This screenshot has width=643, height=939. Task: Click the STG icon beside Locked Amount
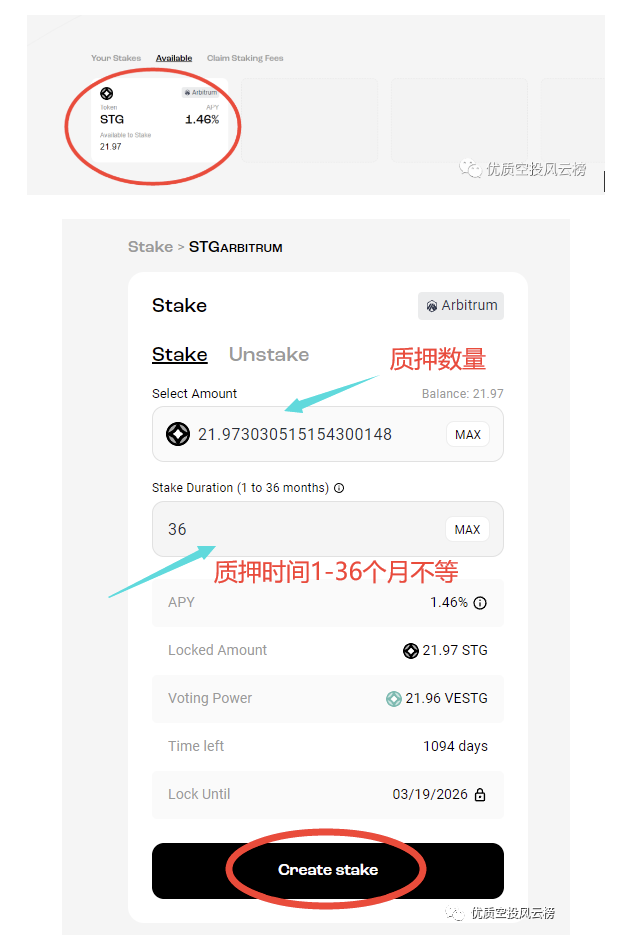411,651
